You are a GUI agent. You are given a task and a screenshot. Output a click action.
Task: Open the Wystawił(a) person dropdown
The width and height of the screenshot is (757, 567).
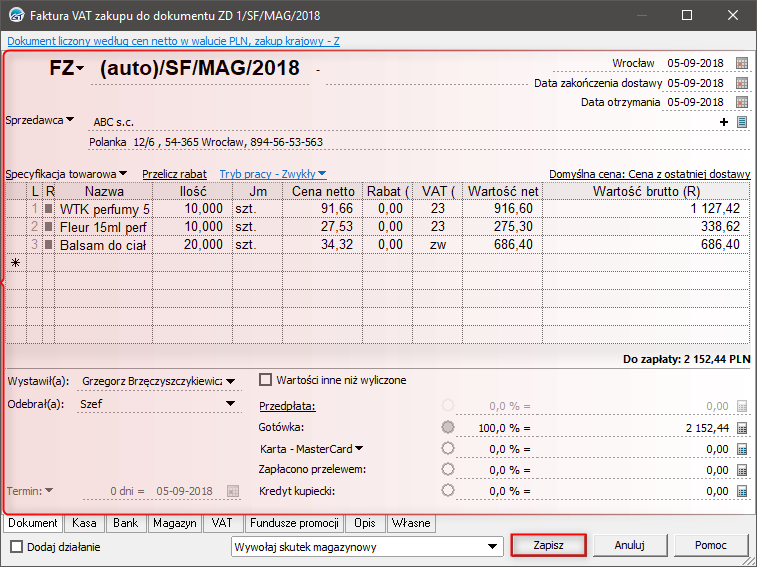point(231,382)
